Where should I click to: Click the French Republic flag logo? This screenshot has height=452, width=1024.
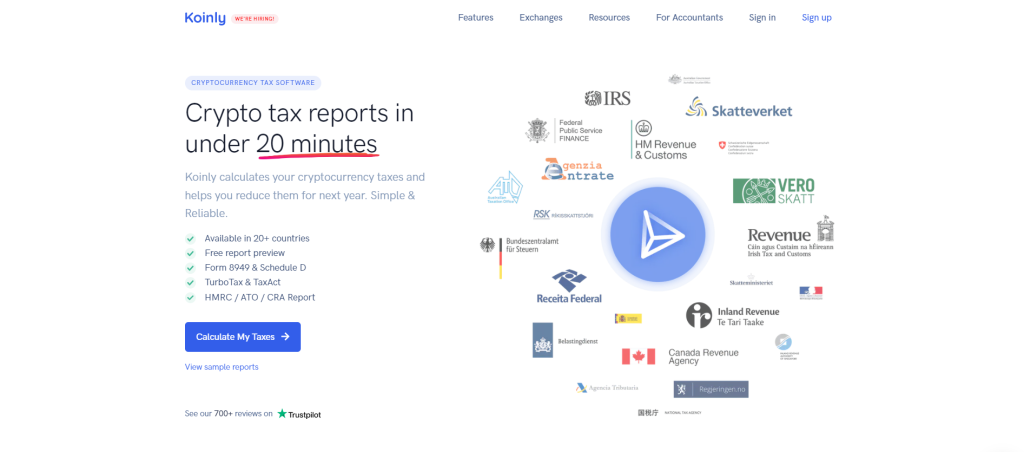point(811,293)
